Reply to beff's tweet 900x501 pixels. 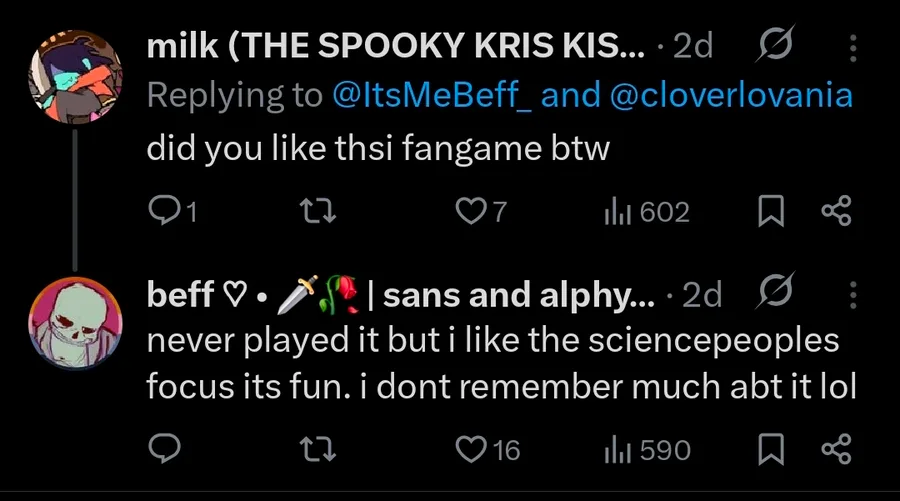coord(162,451)
